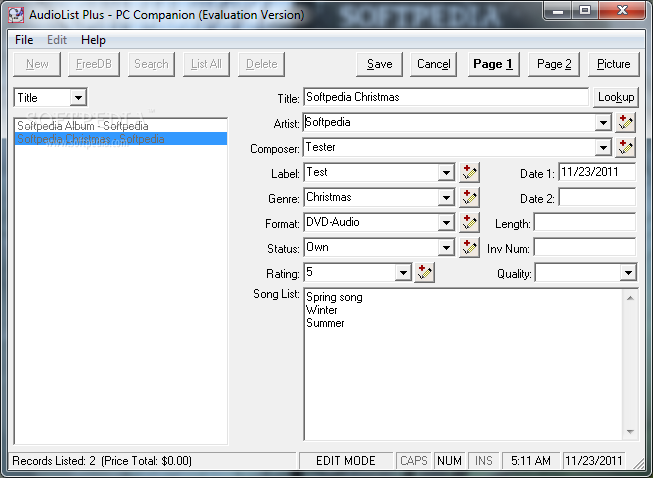Expand the Composer dropdown arrow
Viewport: 653px width, 478px height.
[603, 147]
